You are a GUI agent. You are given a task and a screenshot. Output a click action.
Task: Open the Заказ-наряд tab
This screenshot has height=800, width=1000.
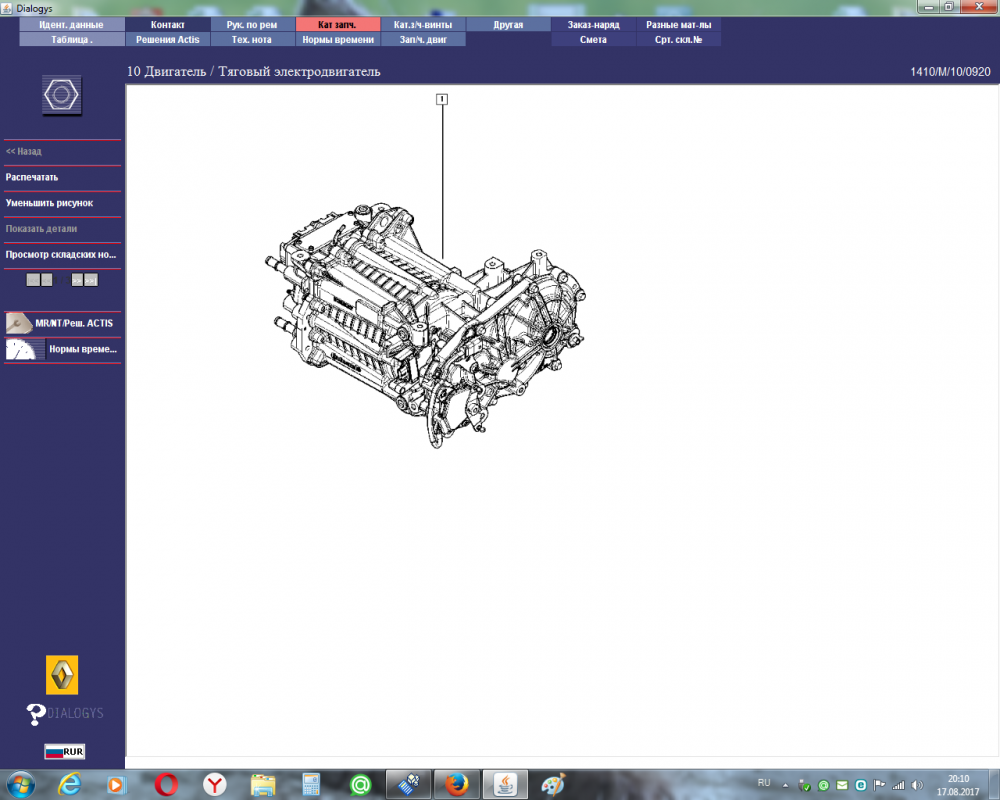pyautogui.click(x=594, y=24)
